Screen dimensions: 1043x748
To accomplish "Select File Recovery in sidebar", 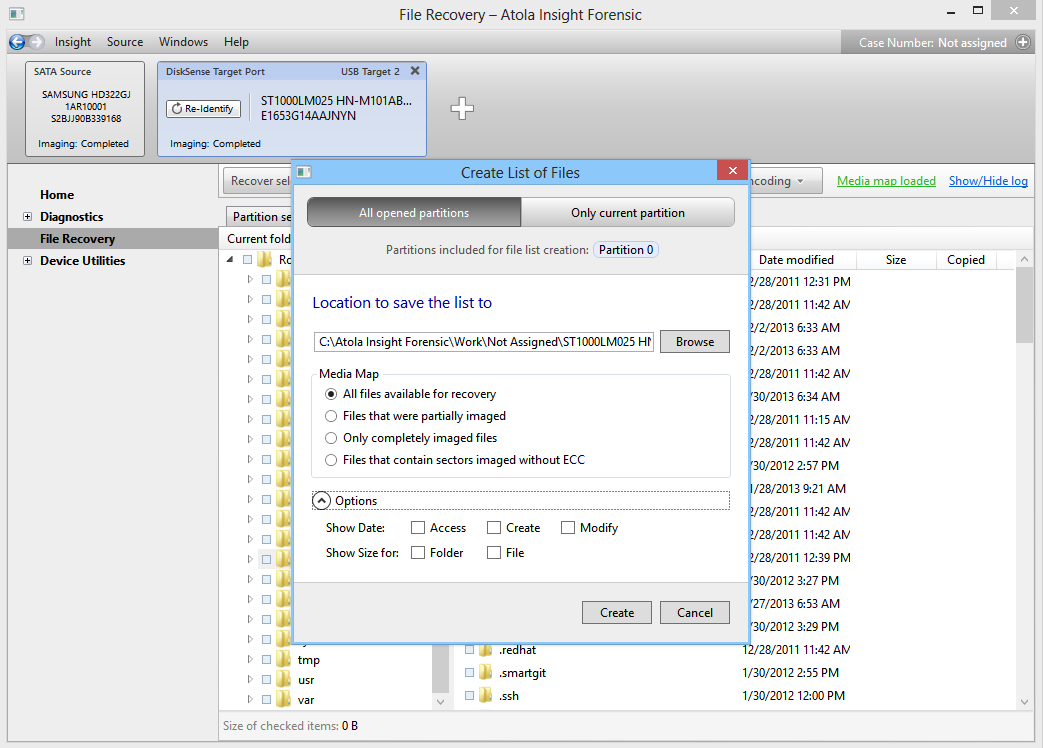I will point(77,239).
